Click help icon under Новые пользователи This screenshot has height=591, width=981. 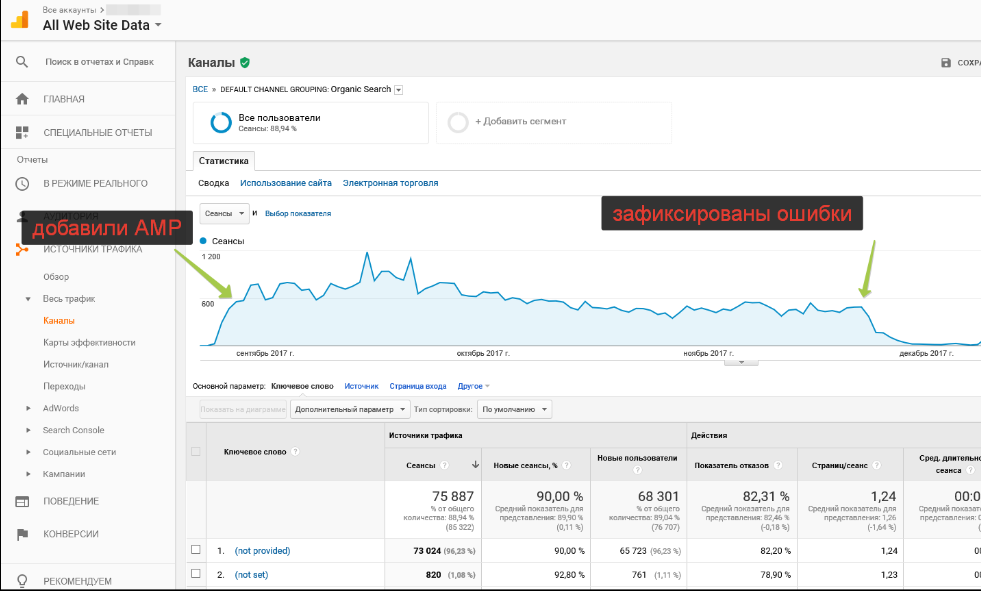637,470
